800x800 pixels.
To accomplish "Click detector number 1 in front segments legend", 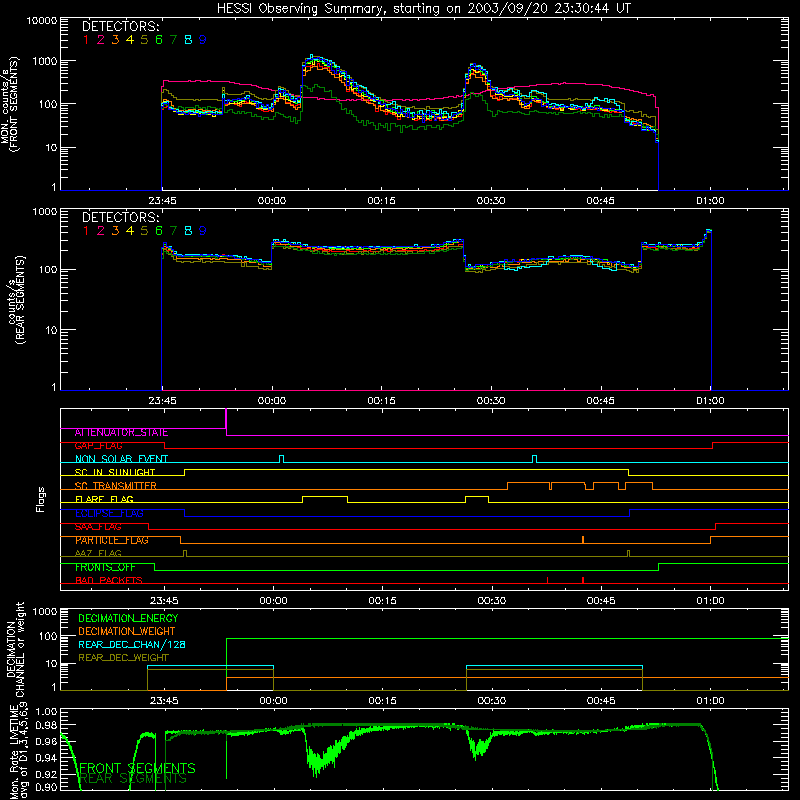I will point(86,40).
